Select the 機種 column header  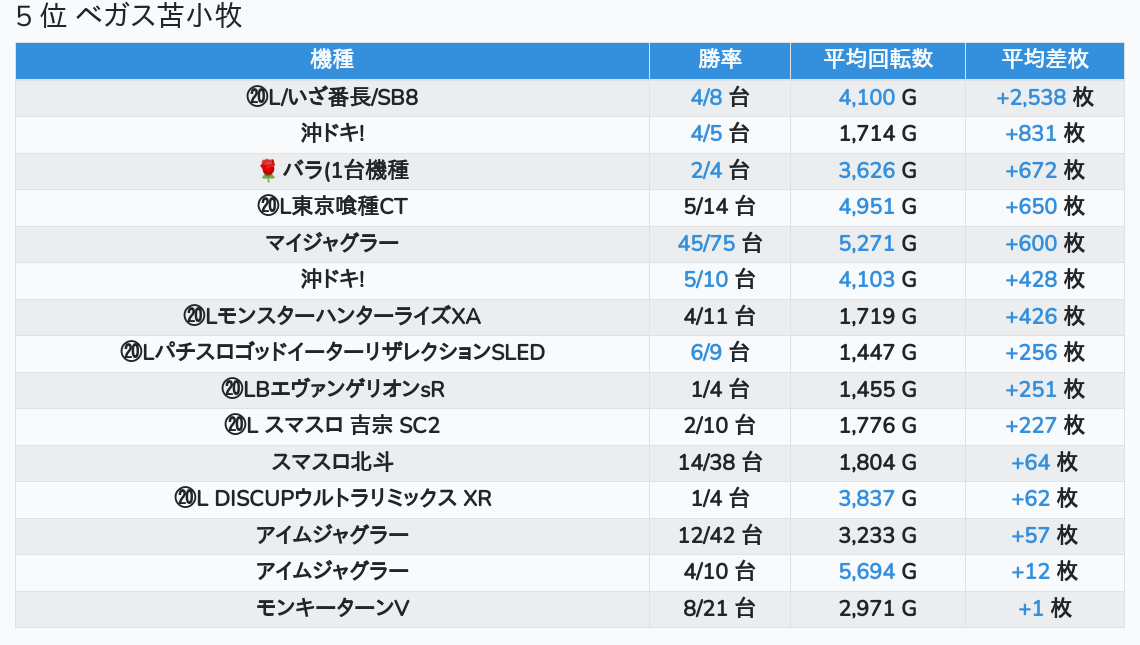pyautogui.click(x=332, y=60)
